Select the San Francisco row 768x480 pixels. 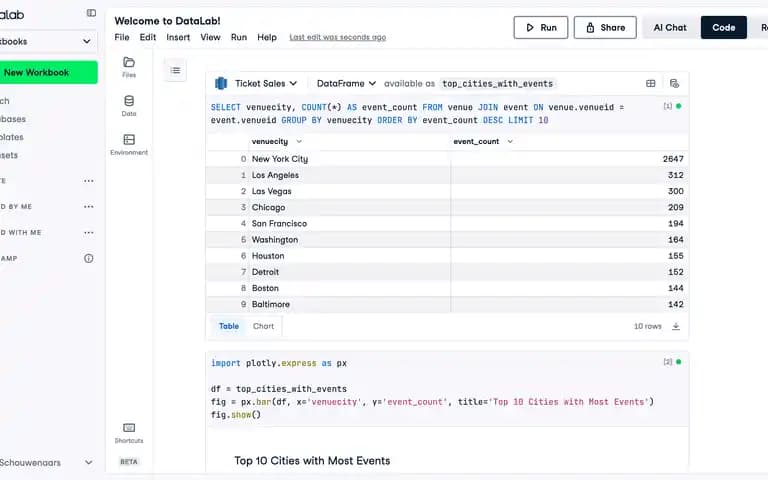coord(447,223)
